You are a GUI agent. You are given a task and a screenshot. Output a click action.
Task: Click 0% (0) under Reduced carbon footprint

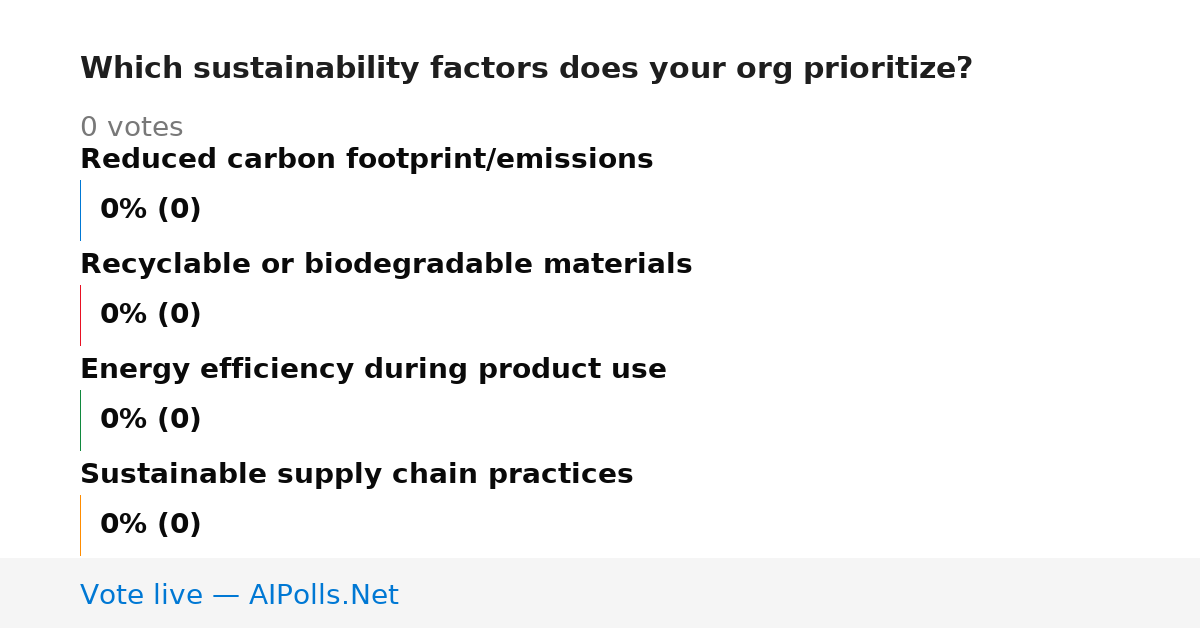[150, 210]
